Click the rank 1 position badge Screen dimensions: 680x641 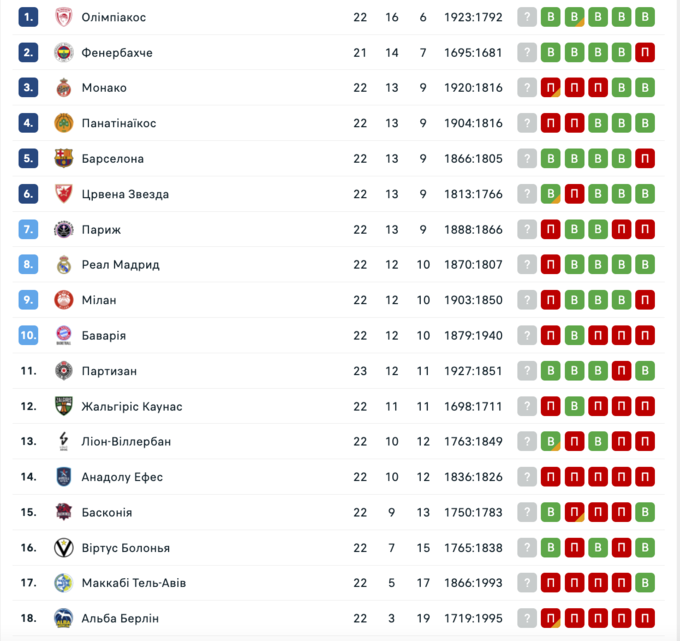[x=28, y=17]
